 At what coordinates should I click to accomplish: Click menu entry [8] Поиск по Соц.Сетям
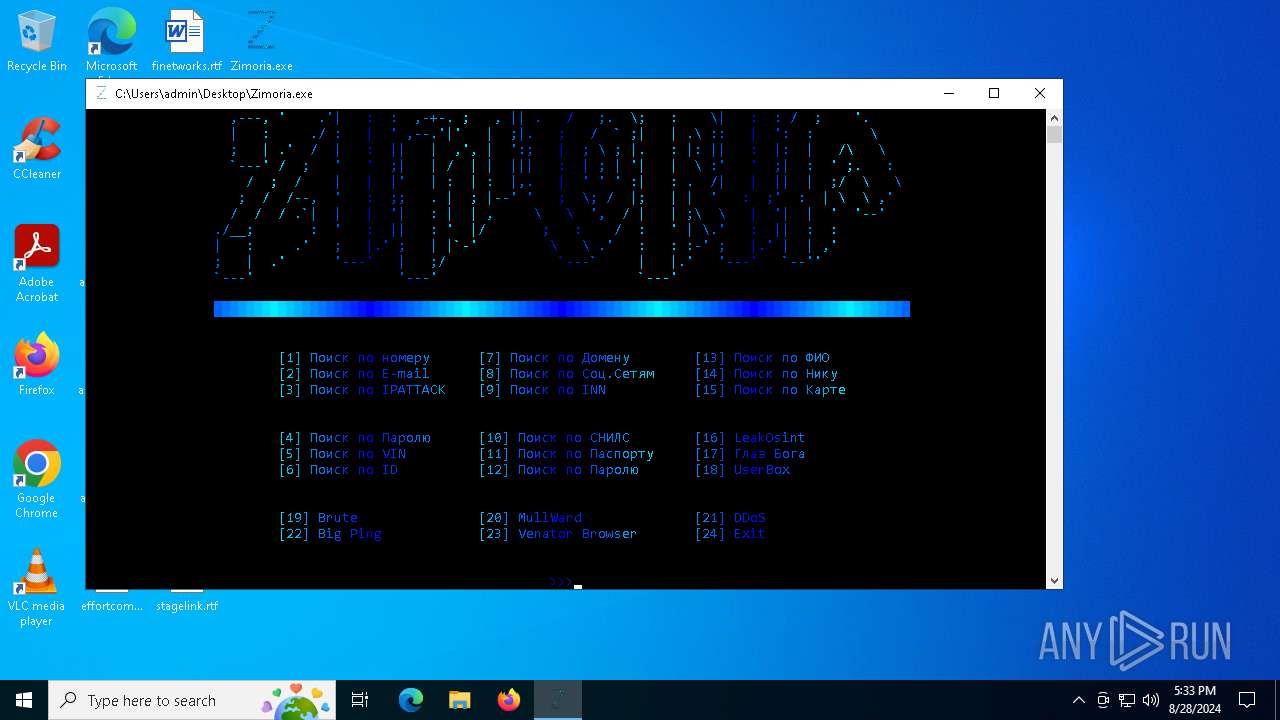coord(566,373)
